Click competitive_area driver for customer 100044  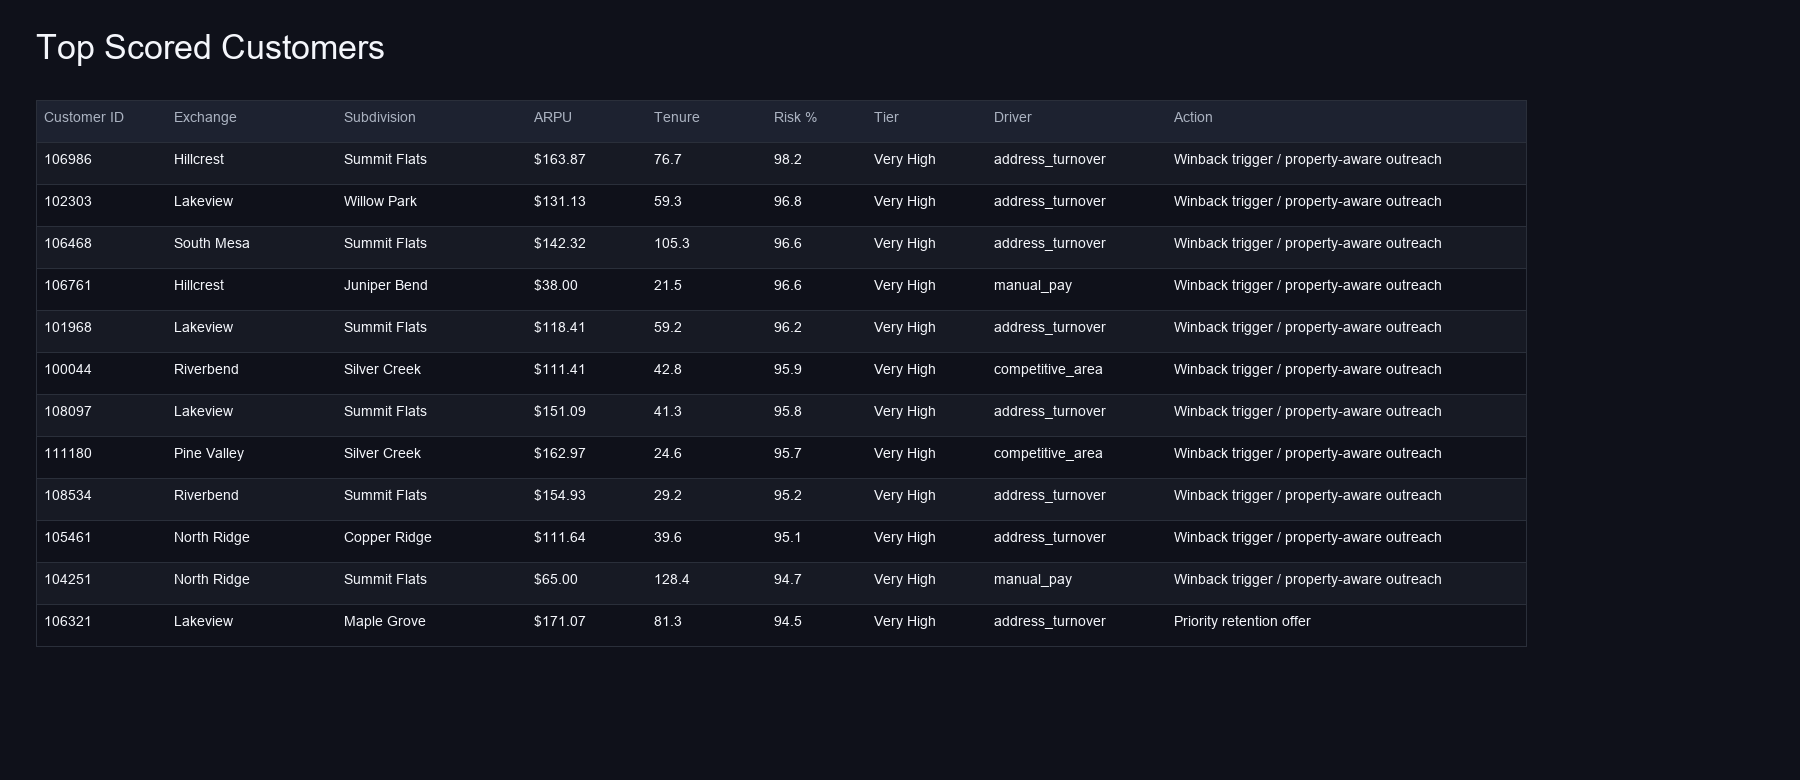1048,369
